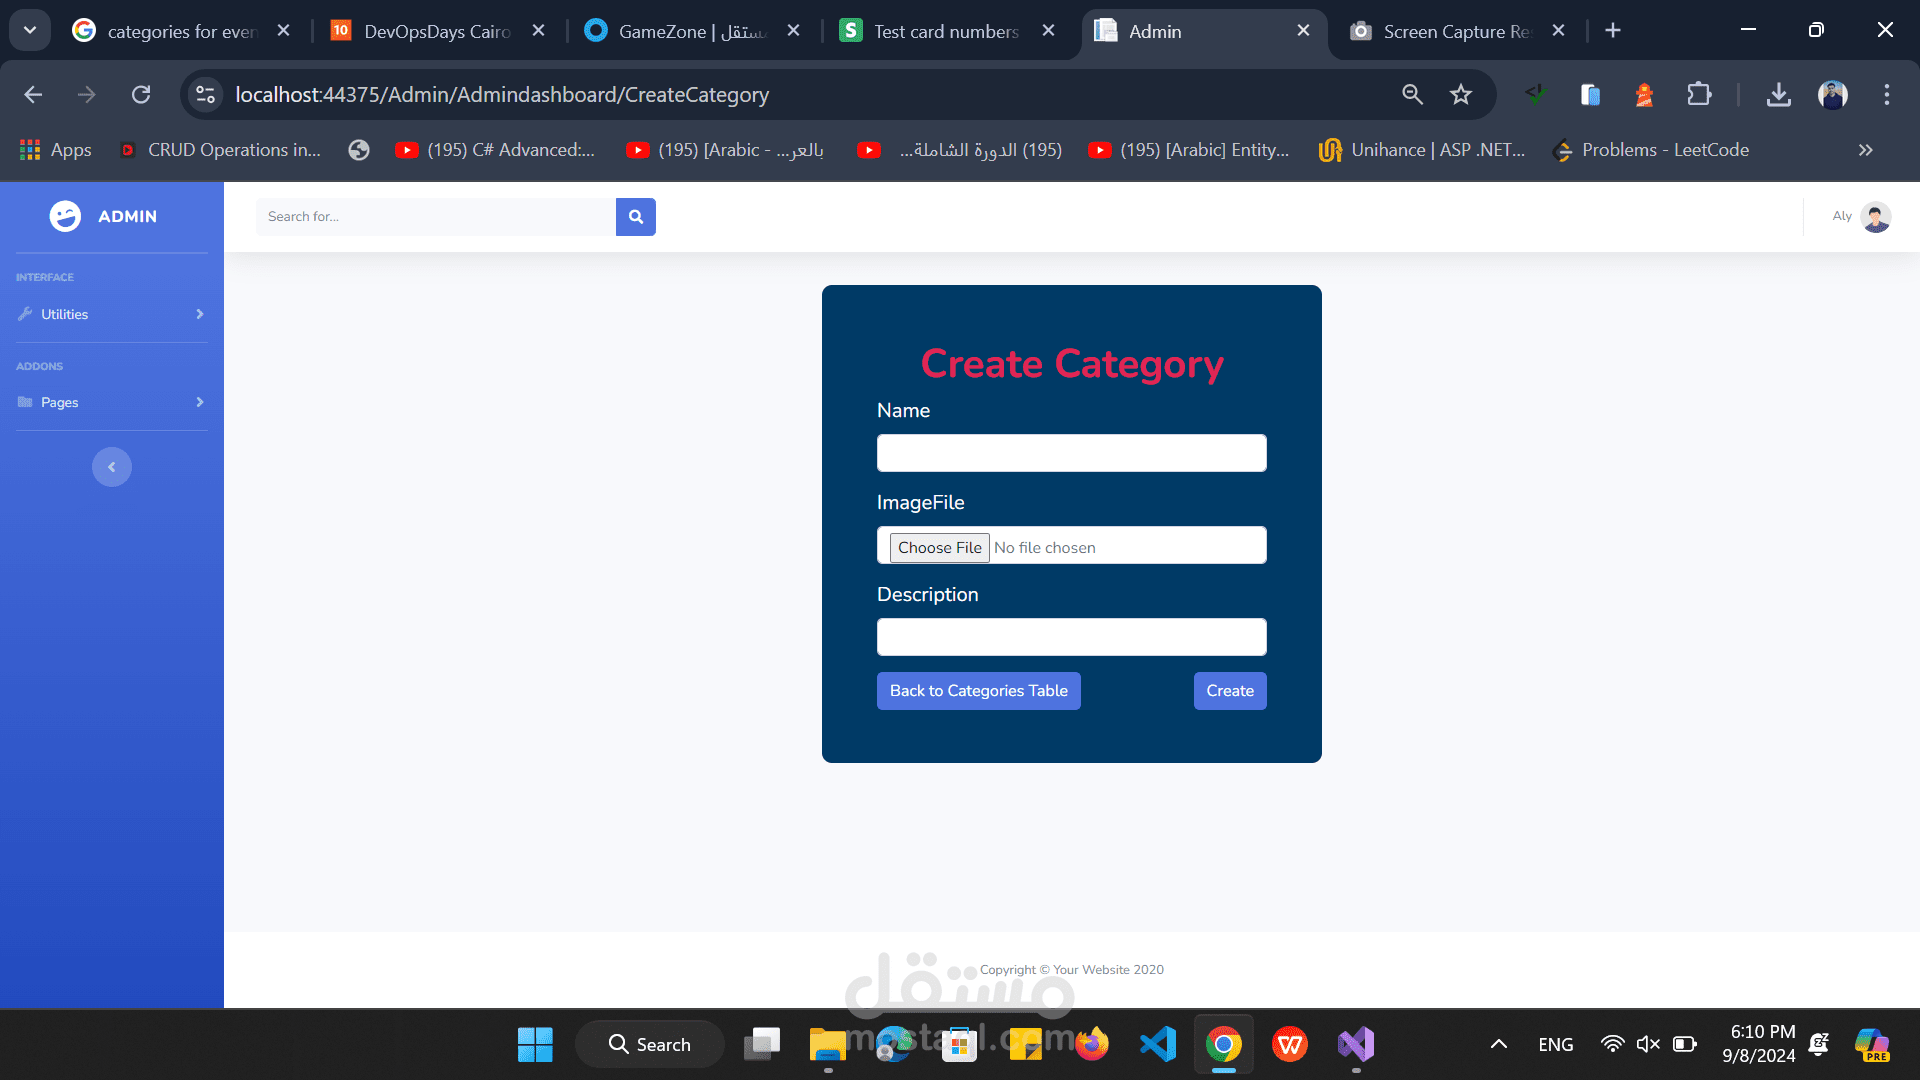Switch to the Test card numbers tab
This screenshot has width=1920, height=1080.
coord(945,31)
